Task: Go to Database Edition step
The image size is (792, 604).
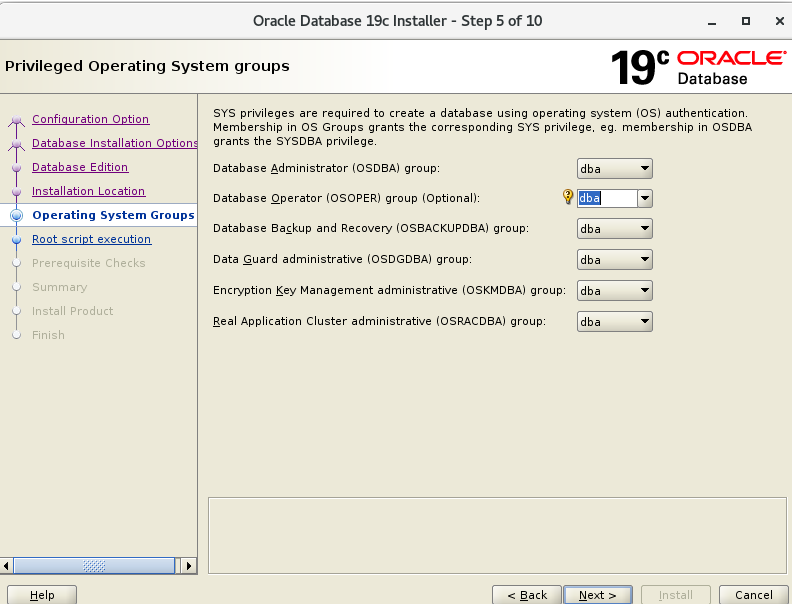Action: tap(80, 167)
